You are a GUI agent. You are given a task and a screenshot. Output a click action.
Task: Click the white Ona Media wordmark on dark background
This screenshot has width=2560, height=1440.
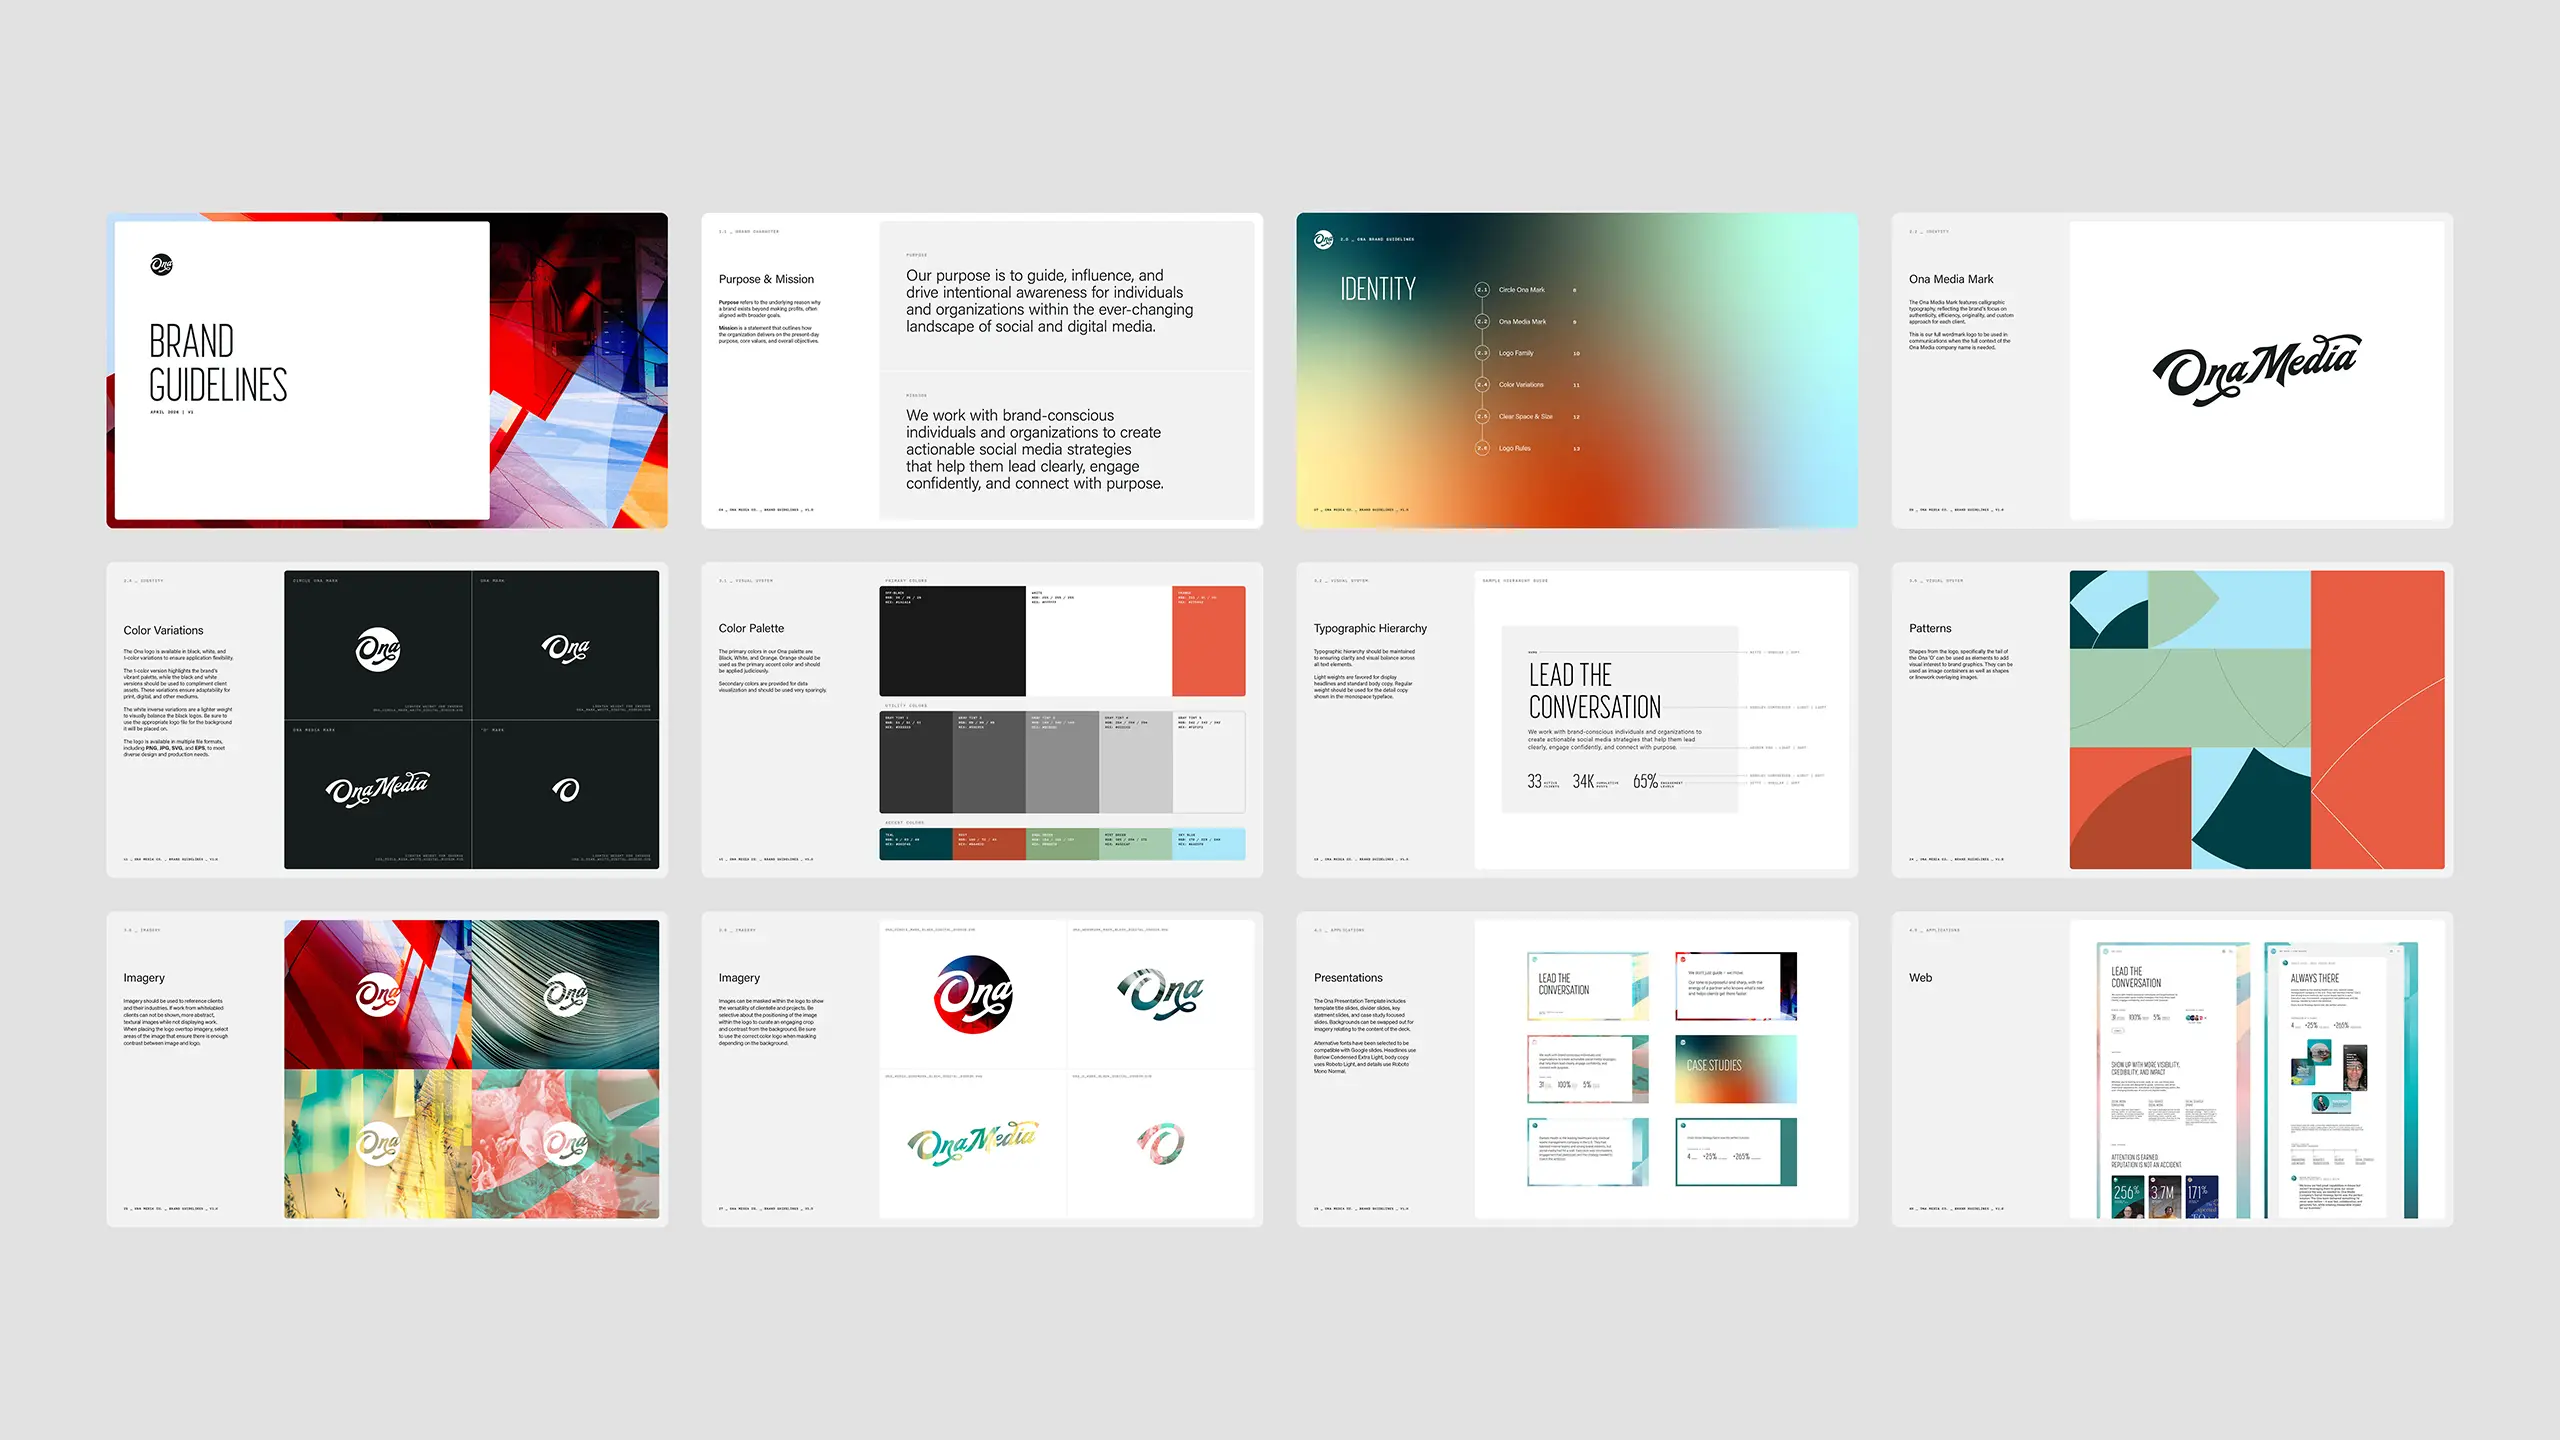(377, 789)
